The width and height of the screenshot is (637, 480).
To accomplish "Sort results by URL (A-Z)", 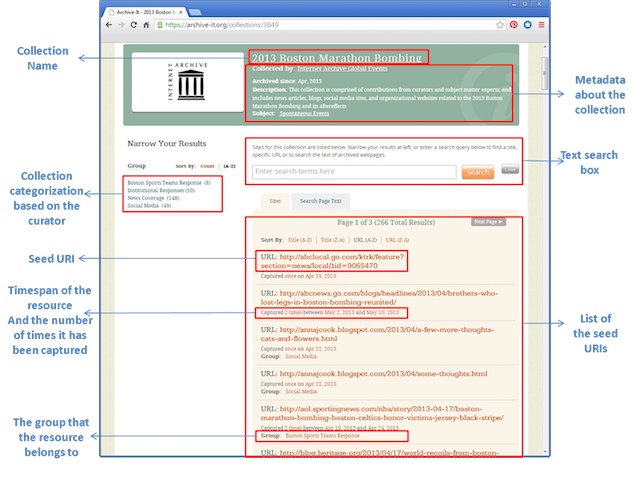I will pyautogui.click(x=365, y=240).
